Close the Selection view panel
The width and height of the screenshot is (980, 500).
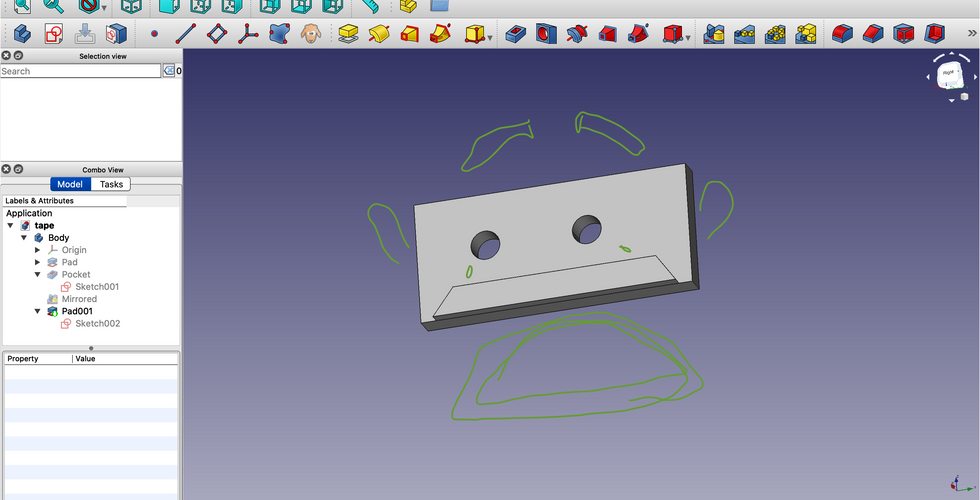coord(6,56)
